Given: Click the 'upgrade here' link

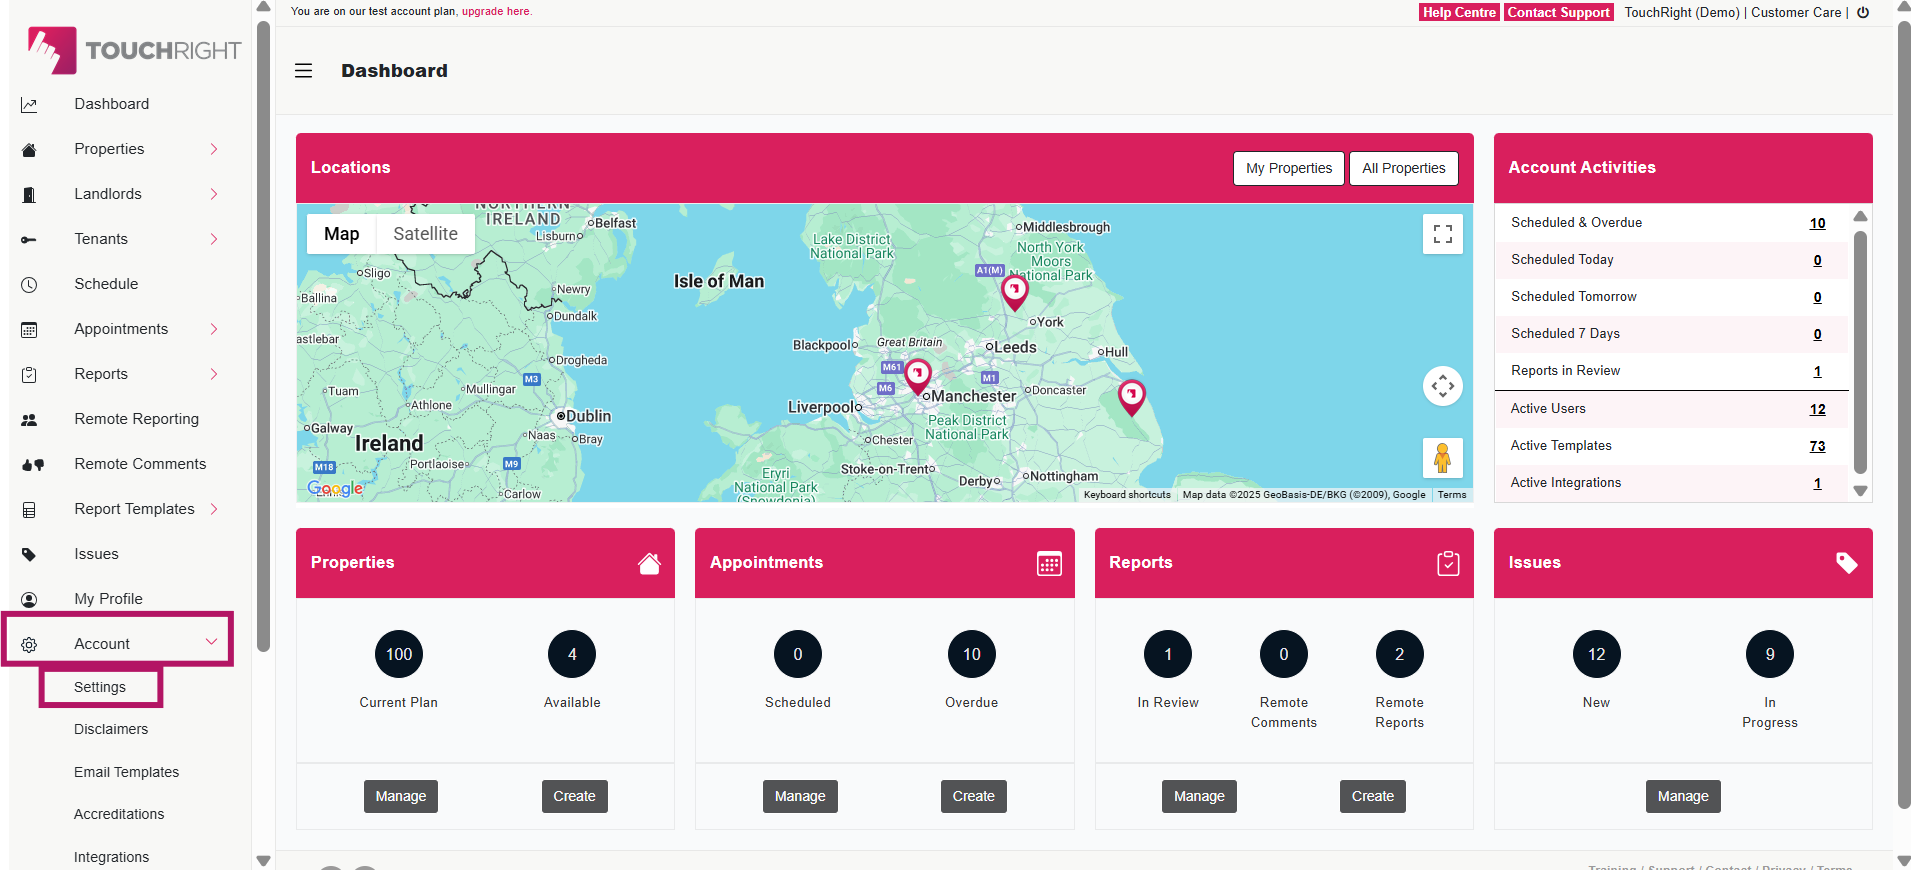Looking at the screenshot, I should tap(496, 12).
